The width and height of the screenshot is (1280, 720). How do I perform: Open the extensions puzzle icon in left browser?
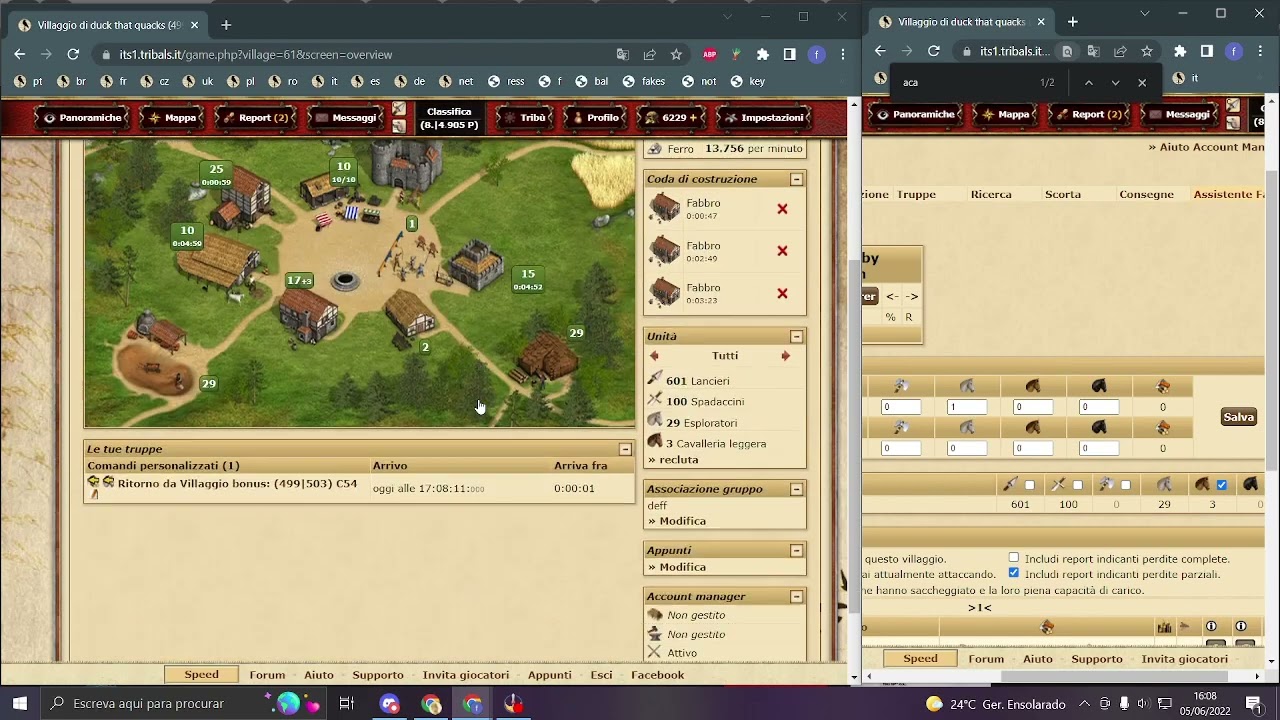click(x=763, y=54)
